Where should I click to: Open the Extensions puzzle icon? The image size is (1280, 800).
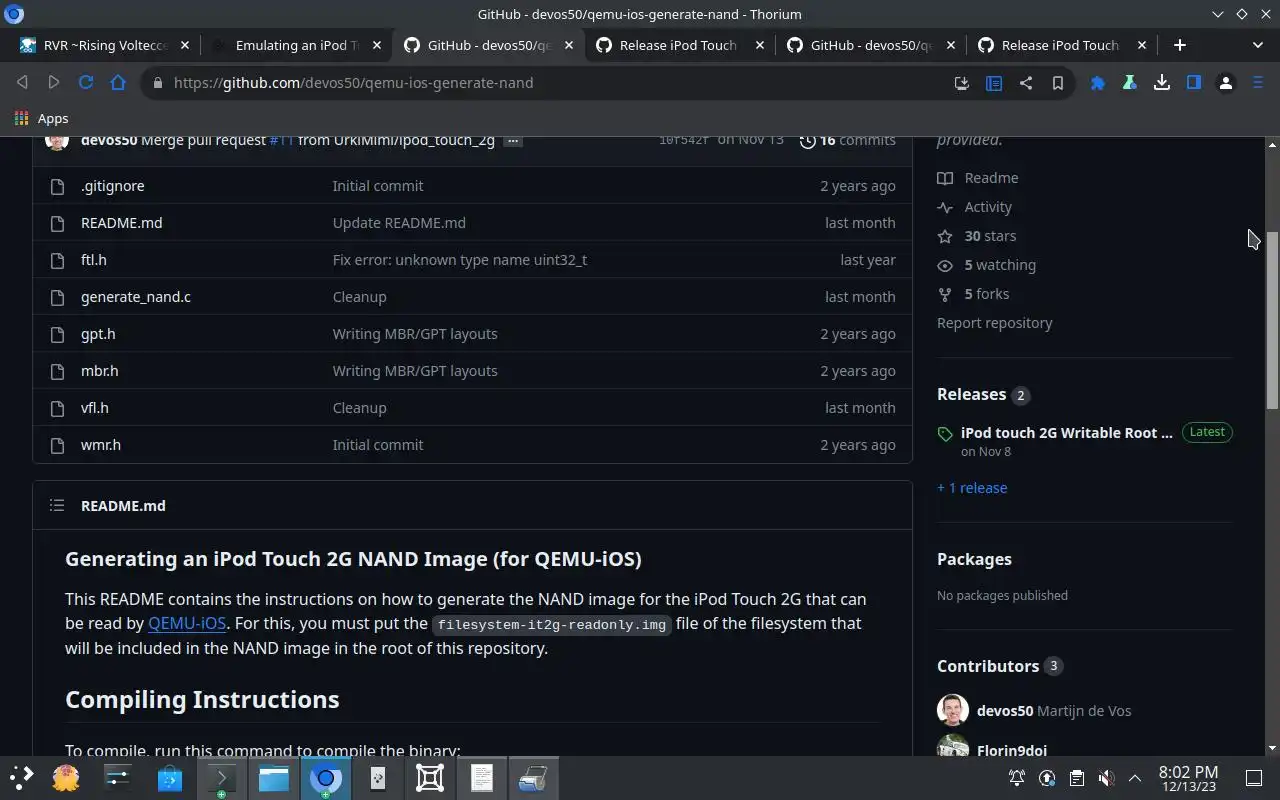(1098, 83)
